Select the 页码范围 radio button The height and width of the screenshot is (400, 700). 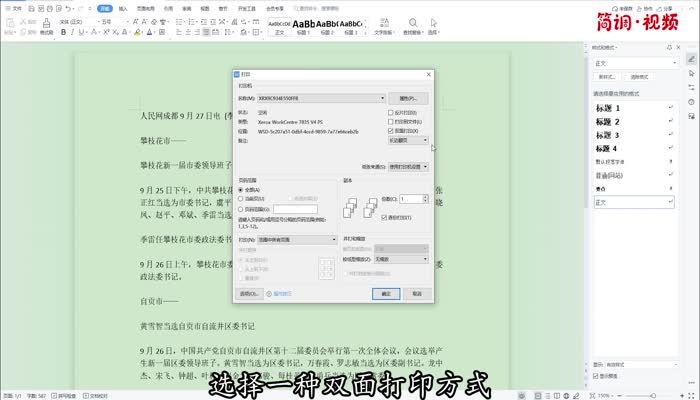pos(241,208)
